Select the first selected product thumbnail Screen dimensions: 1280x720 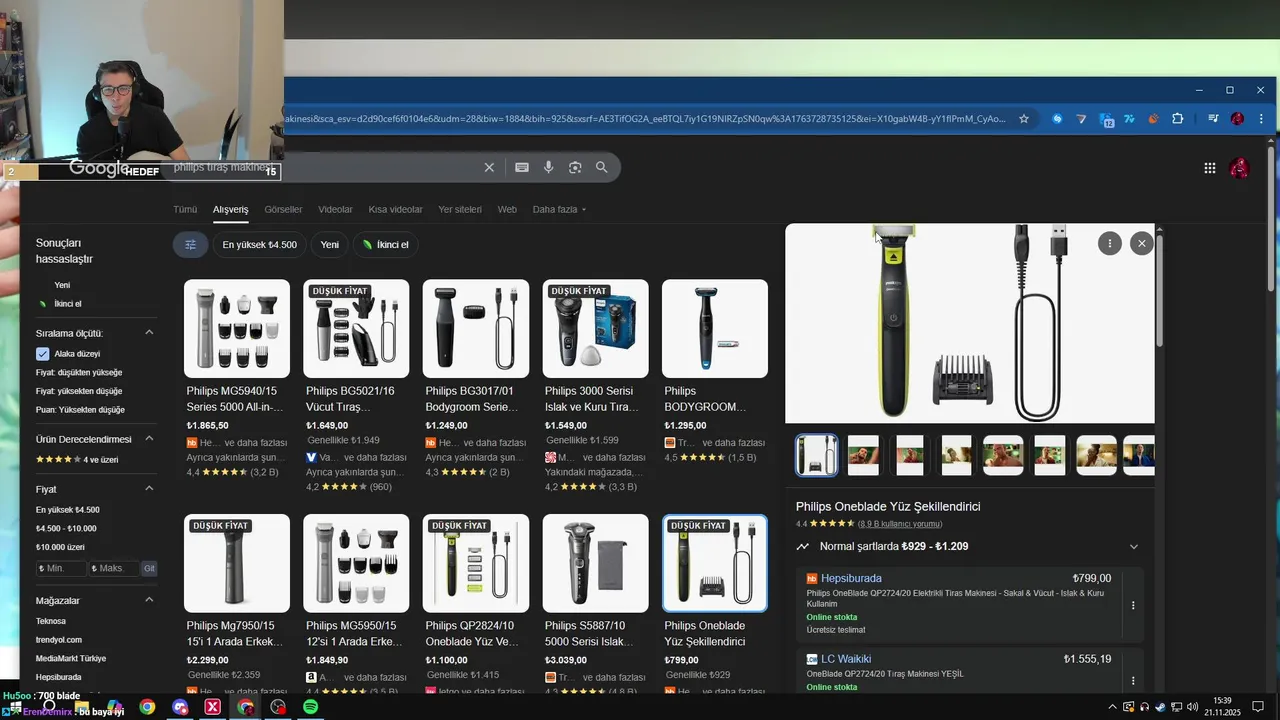point(817,455)
